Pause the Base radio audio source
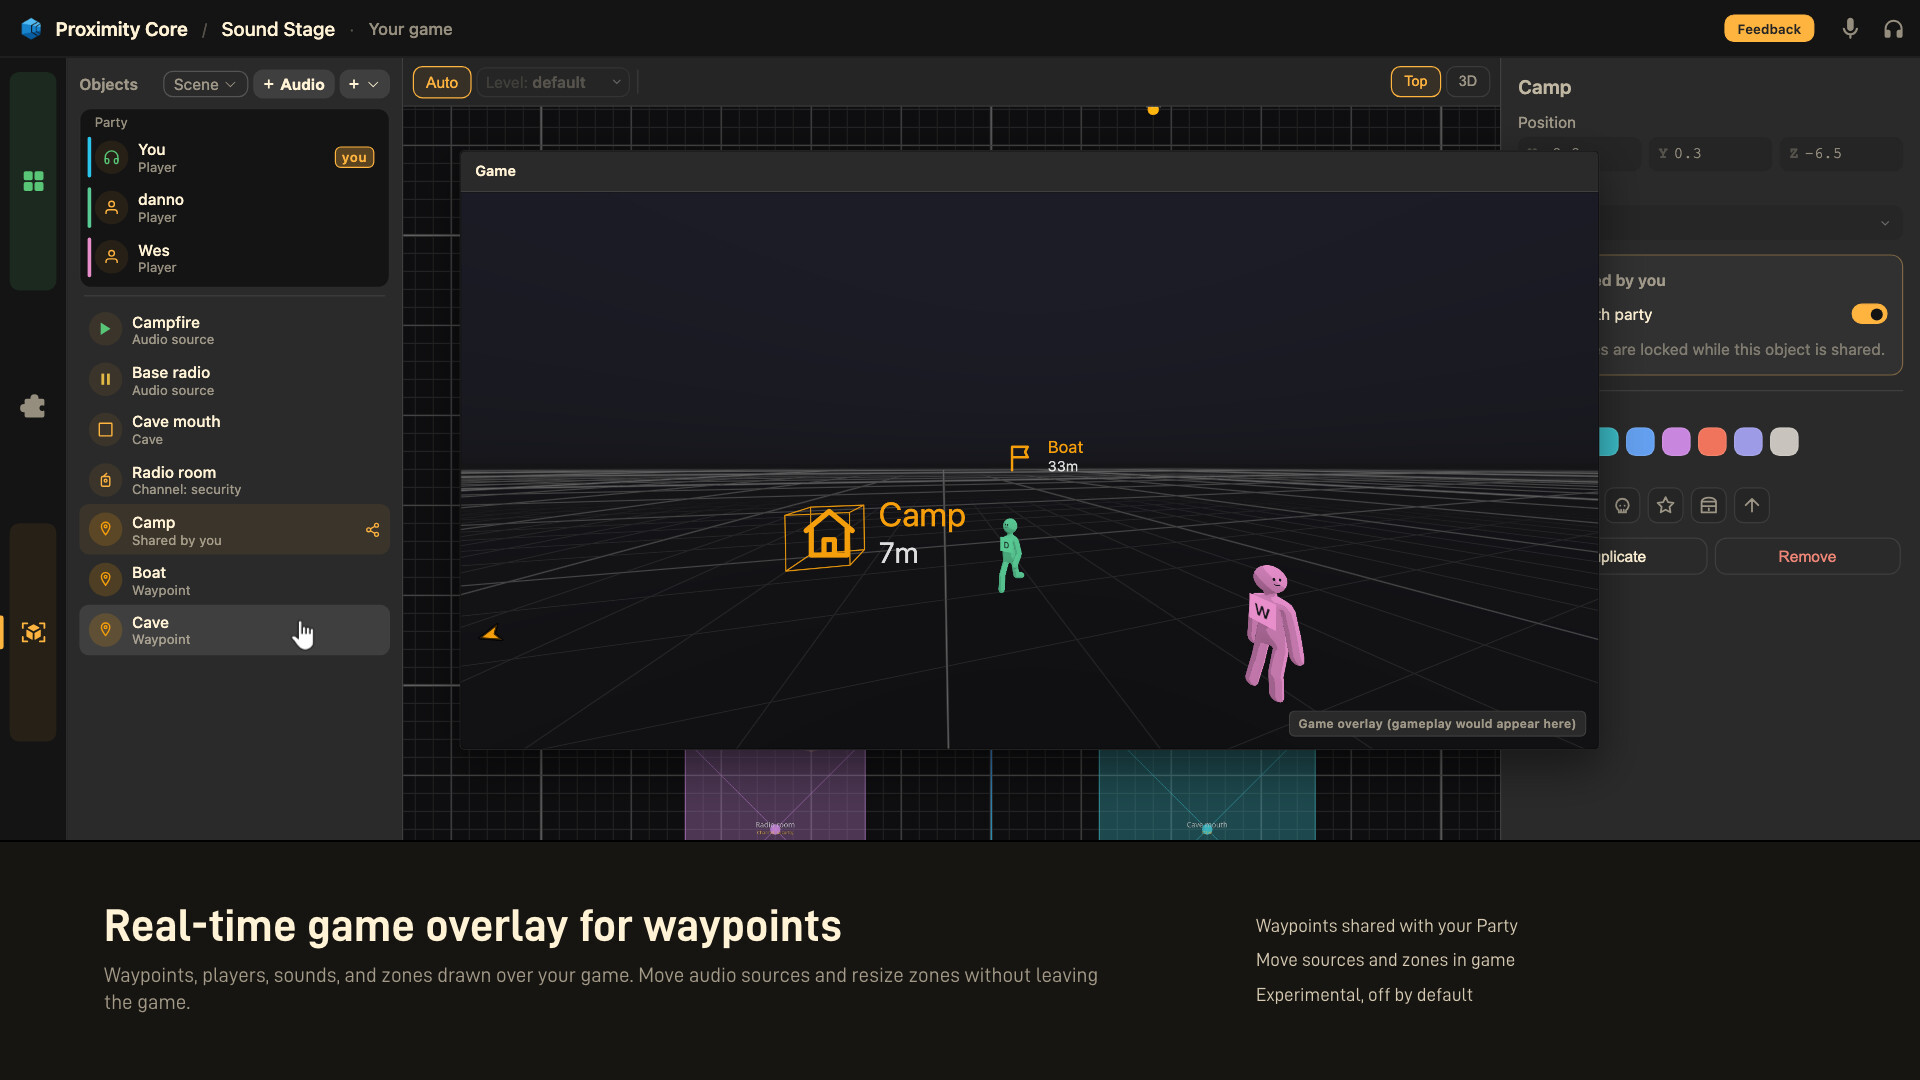The height and width of the screenshot is (1080, 1920). [105, 380]
